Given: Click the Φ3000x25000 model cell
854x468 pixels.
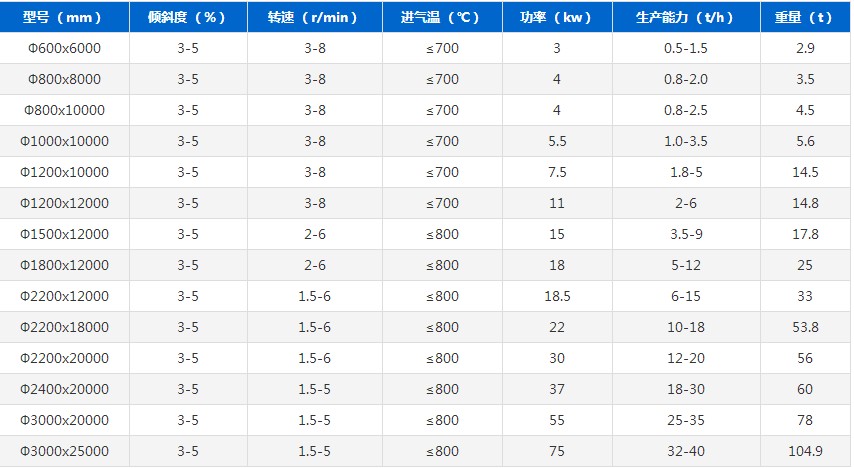Looking at the screenshot, I should pos(64,451).
